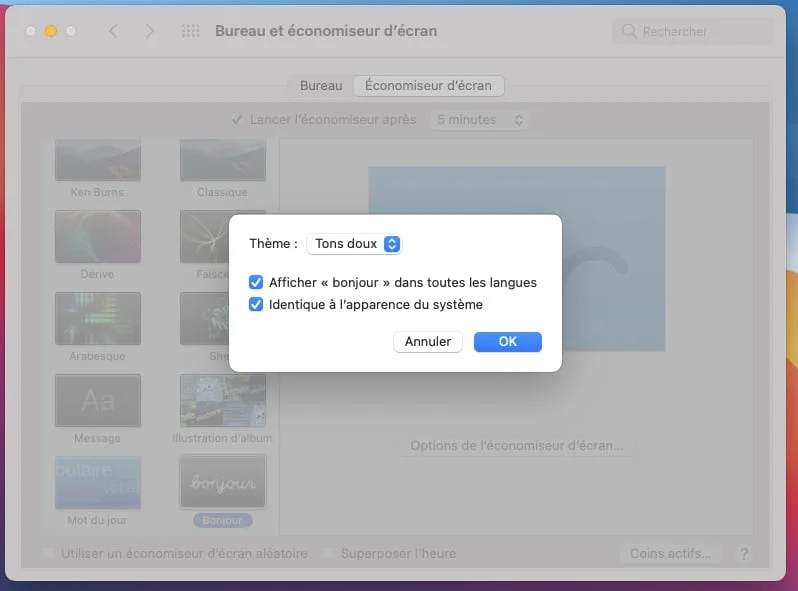Click the Annuler button

click(428, 342)
